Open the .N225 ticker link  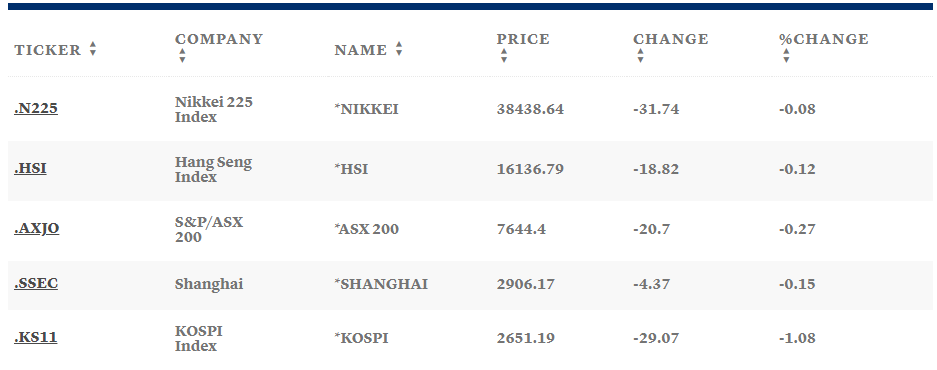[36, 109]
